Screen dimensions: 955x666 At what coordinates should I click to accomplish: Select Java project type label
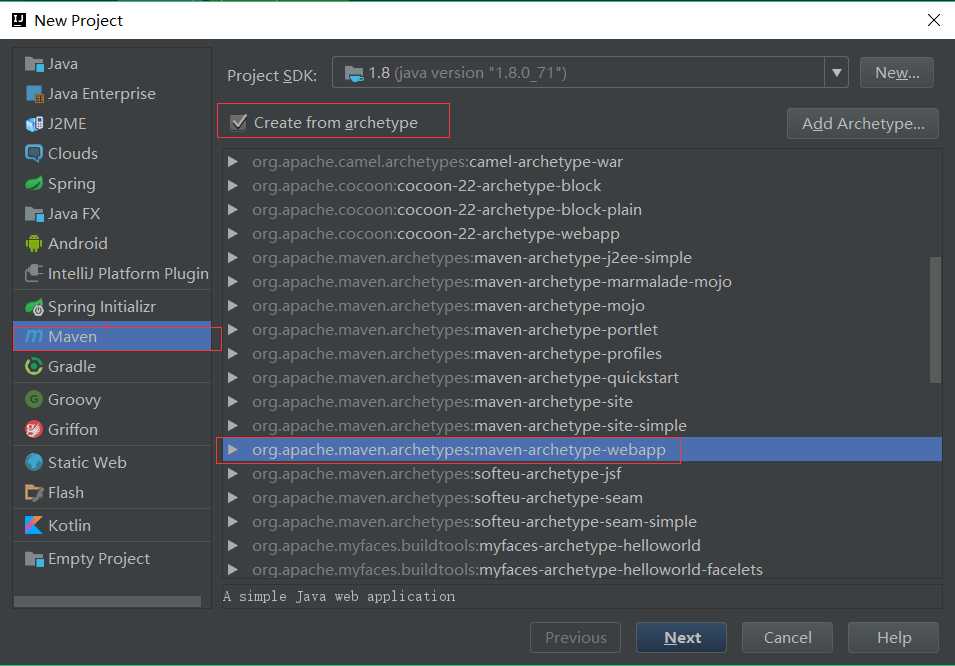pos(63,64)
